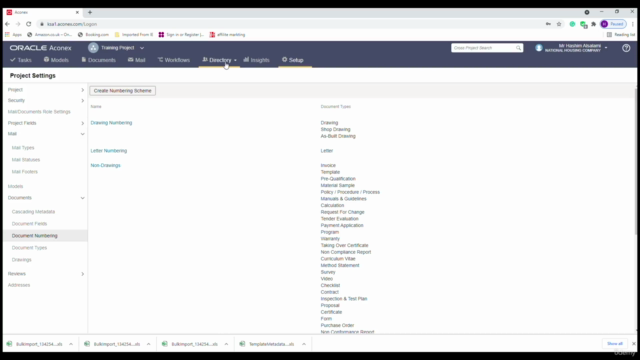Image resolution: width=640 pixels, height=360 pixels.
Task: Select Drawings in sidebar
Action: (x=22, y=260)
